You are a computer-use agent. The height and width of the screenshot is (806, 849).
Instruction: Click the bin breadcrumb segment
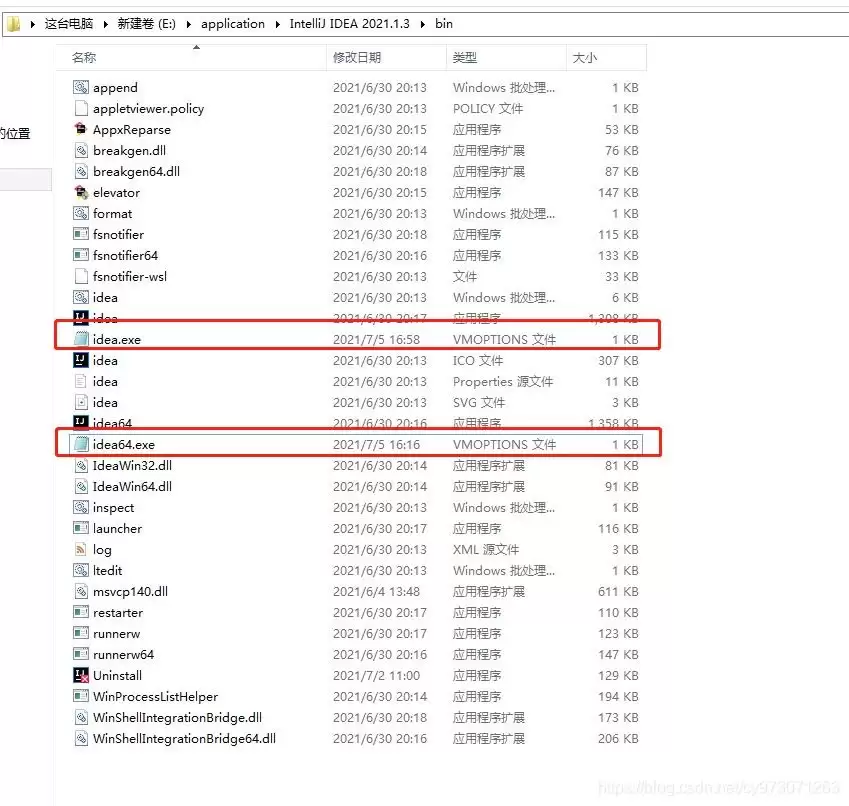tap(443, 24)
